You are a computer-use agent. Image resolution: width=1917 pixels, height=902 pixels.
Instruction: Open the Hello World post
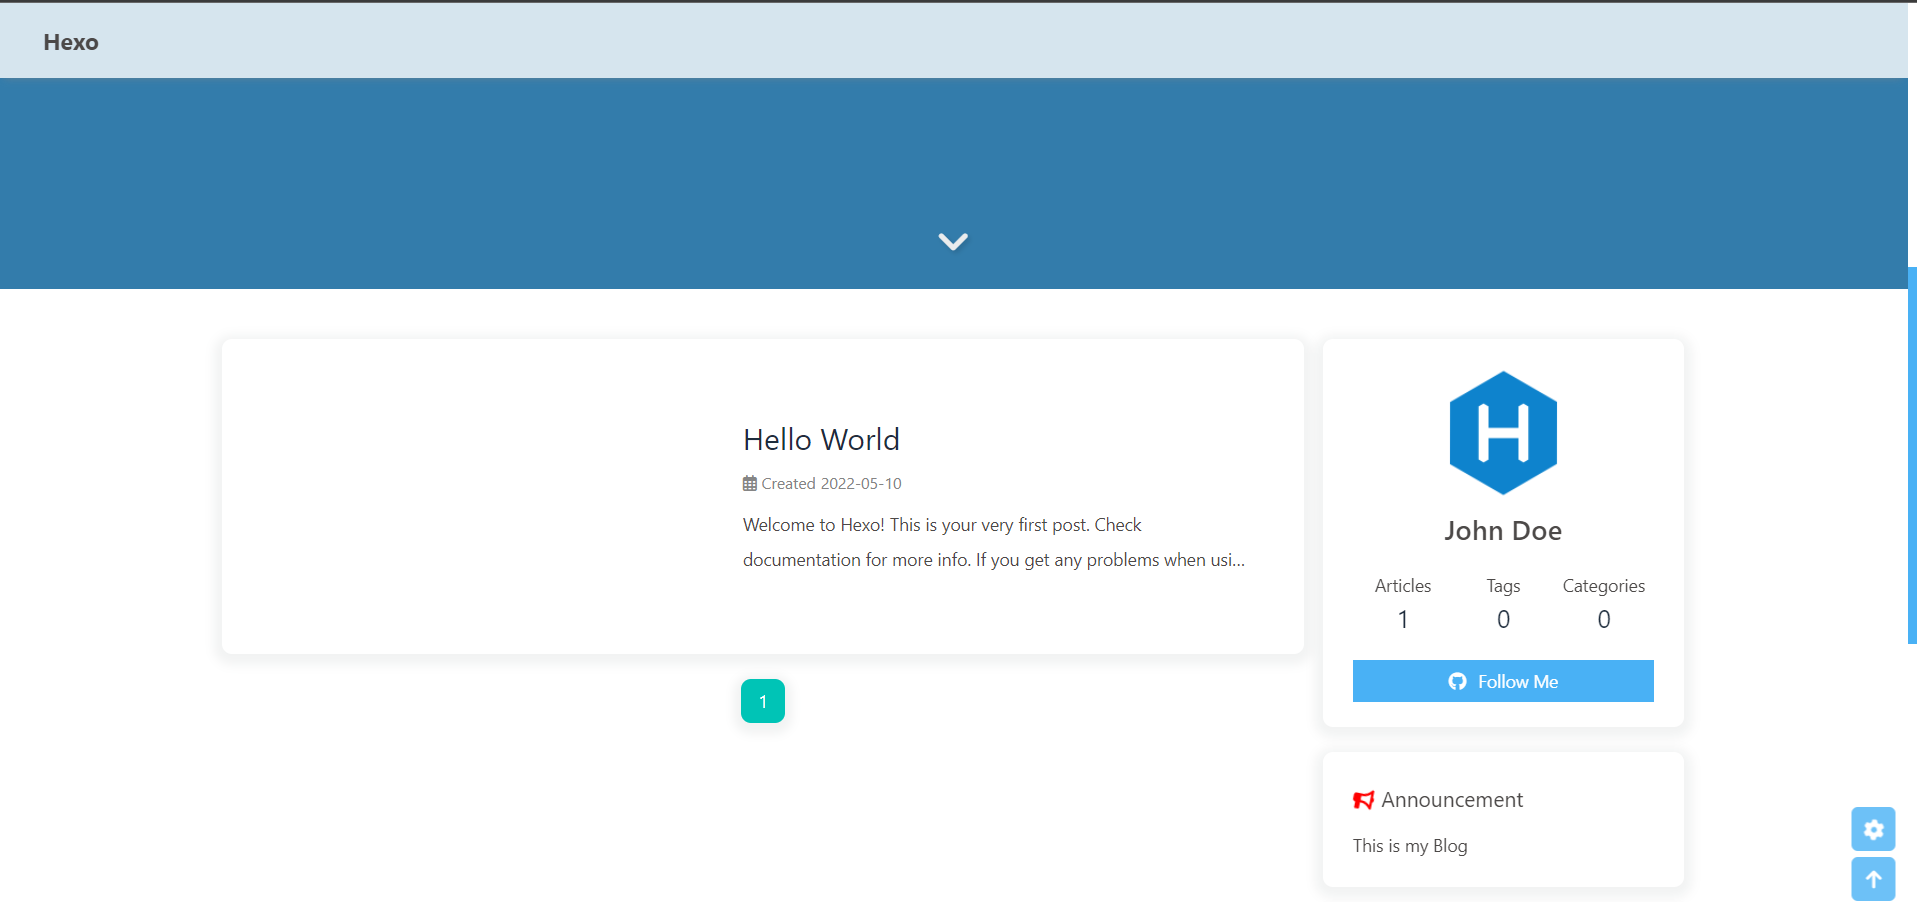[820, 439]
